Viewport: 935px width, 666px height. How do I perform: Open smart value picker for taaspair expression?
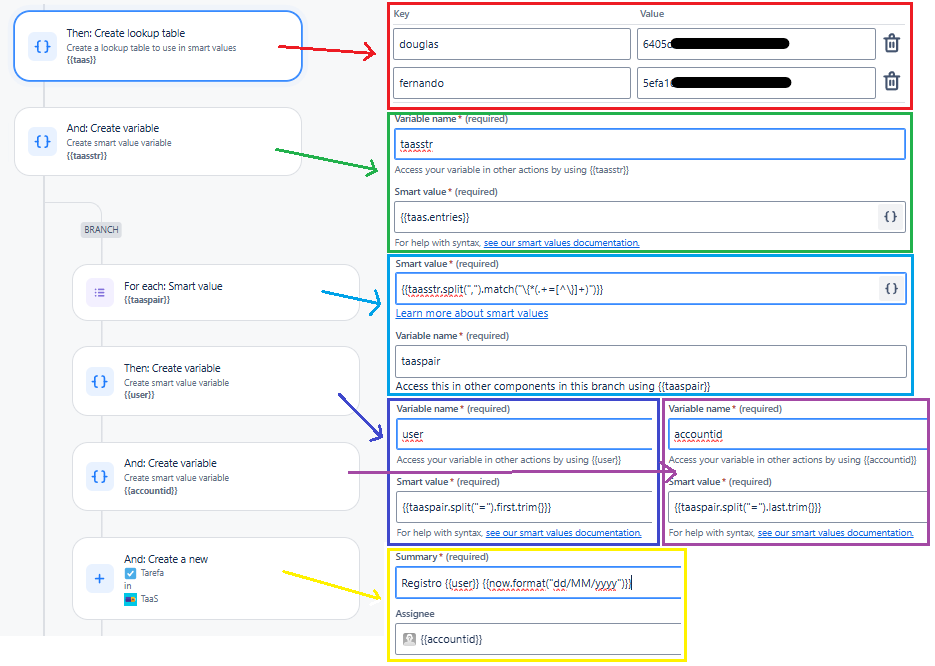pyautogui.click(x=890, y=288)
